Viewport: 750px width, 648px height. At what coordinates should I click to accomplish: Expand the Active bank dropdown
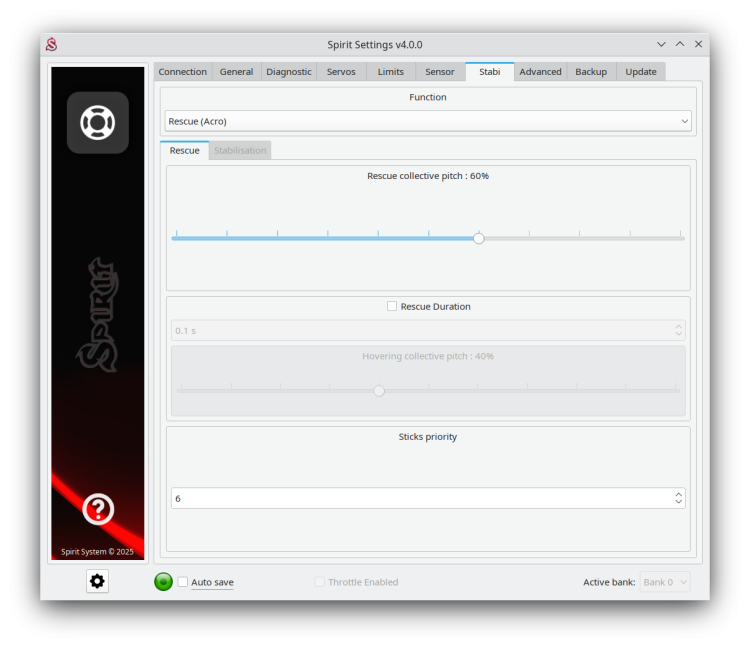[665, 582]
